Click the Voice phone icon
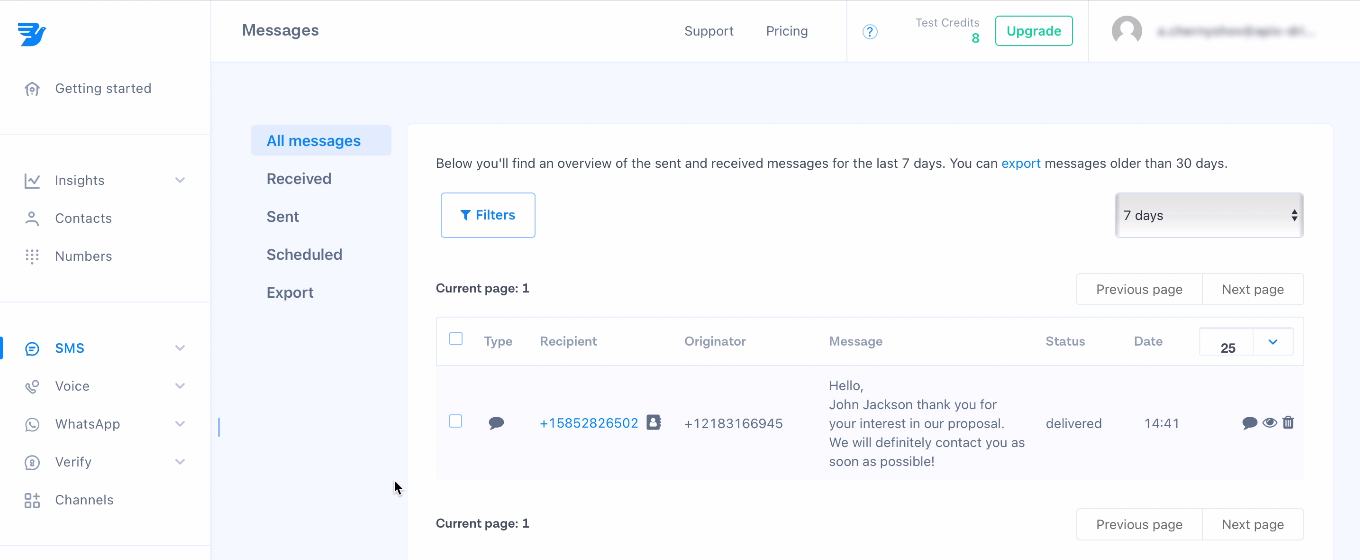 coord(32,386)
